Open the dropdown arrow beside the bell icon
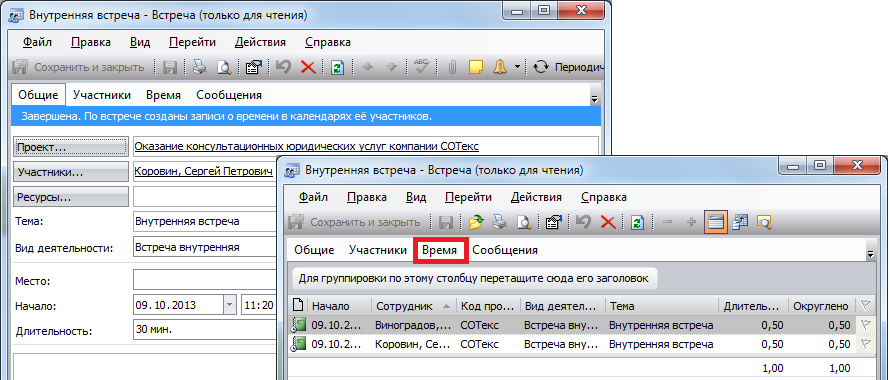Image resolution: width=890 pixels, height=380 pixels. [517, 67]
